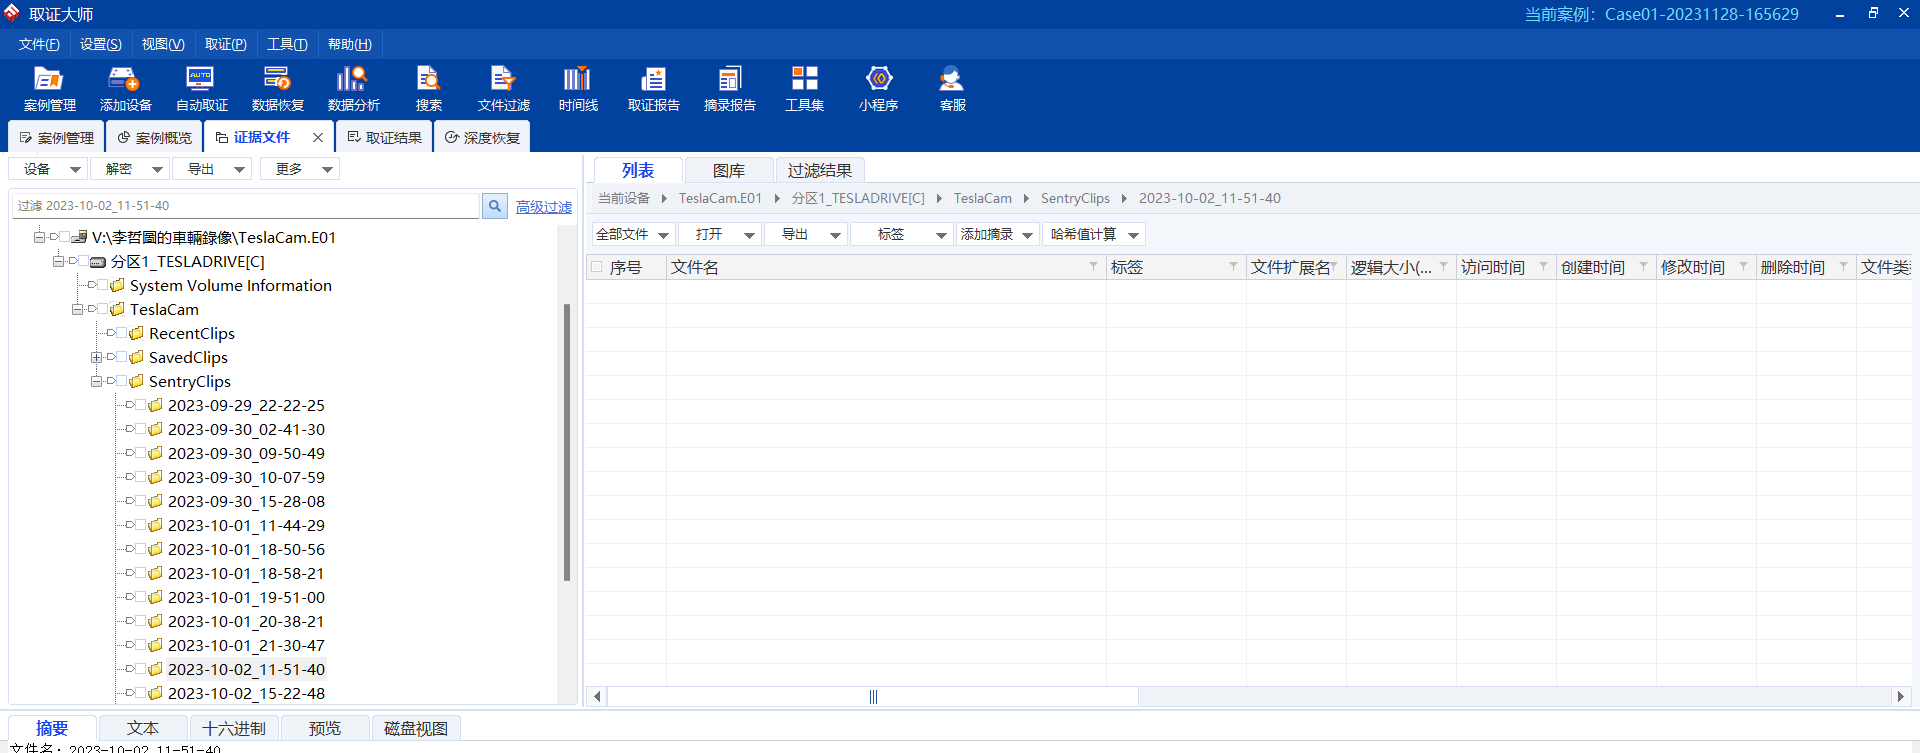Click the filter funnel on 标签 column
Viewport: 1920px width, 753px height.
[1233, 266]
